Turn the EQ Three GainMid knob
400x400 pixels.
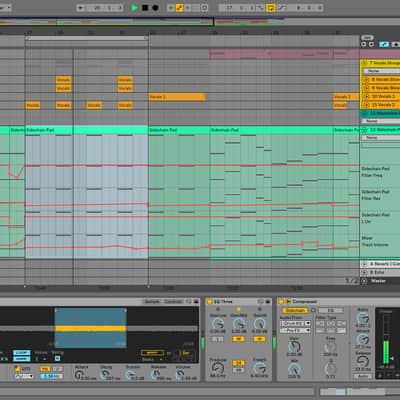pyautogui.click(x=239, y=323)
